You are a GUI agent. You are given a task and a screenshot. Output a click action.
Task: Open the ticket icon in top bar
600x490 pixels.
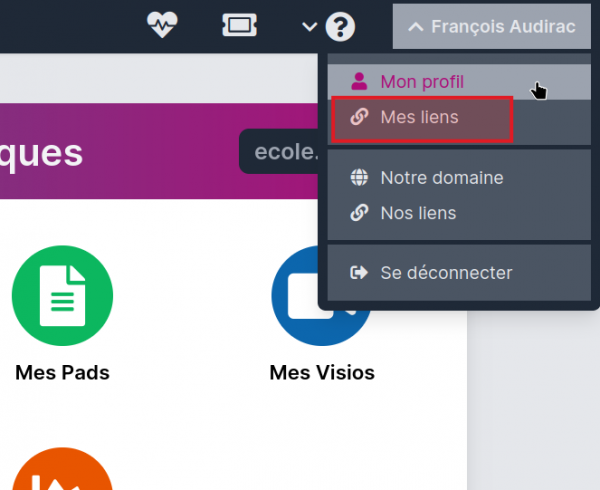click(240, 26)
